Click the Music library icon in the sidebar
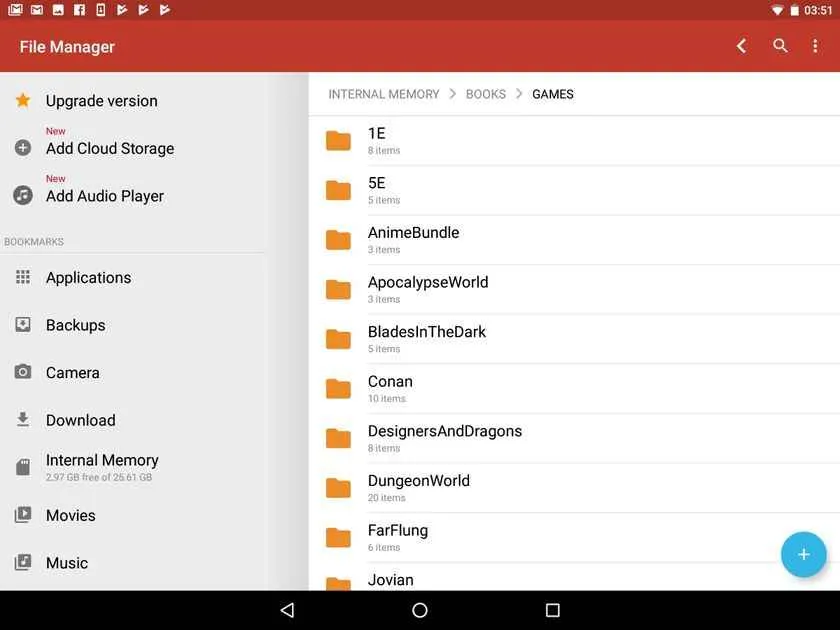Screen dimensions: 840x630 [x=23, y=562]
